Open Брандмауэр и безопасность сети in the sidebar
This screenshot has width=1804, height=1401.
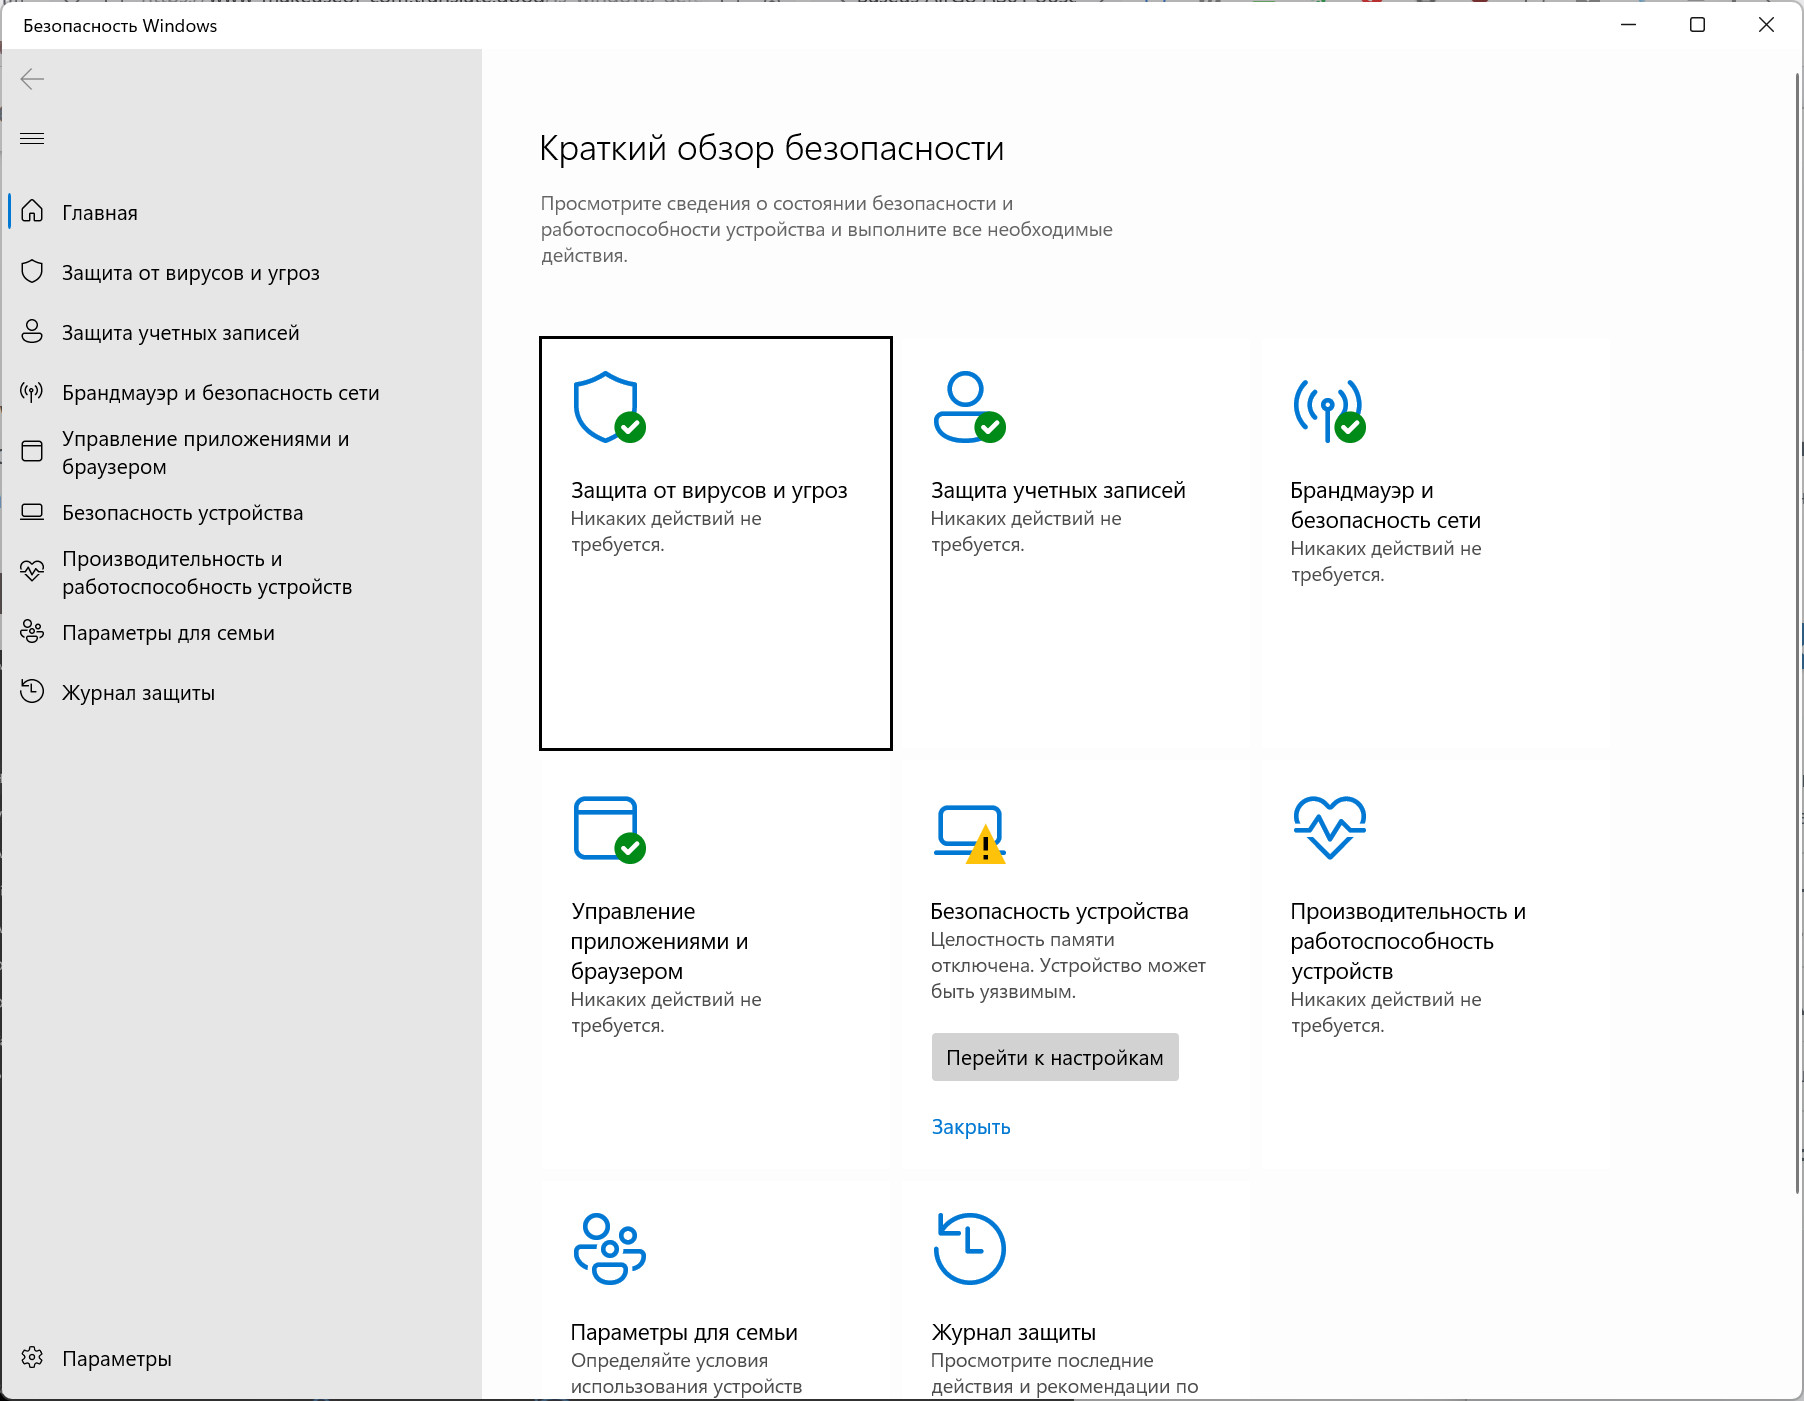pos(220,393)
